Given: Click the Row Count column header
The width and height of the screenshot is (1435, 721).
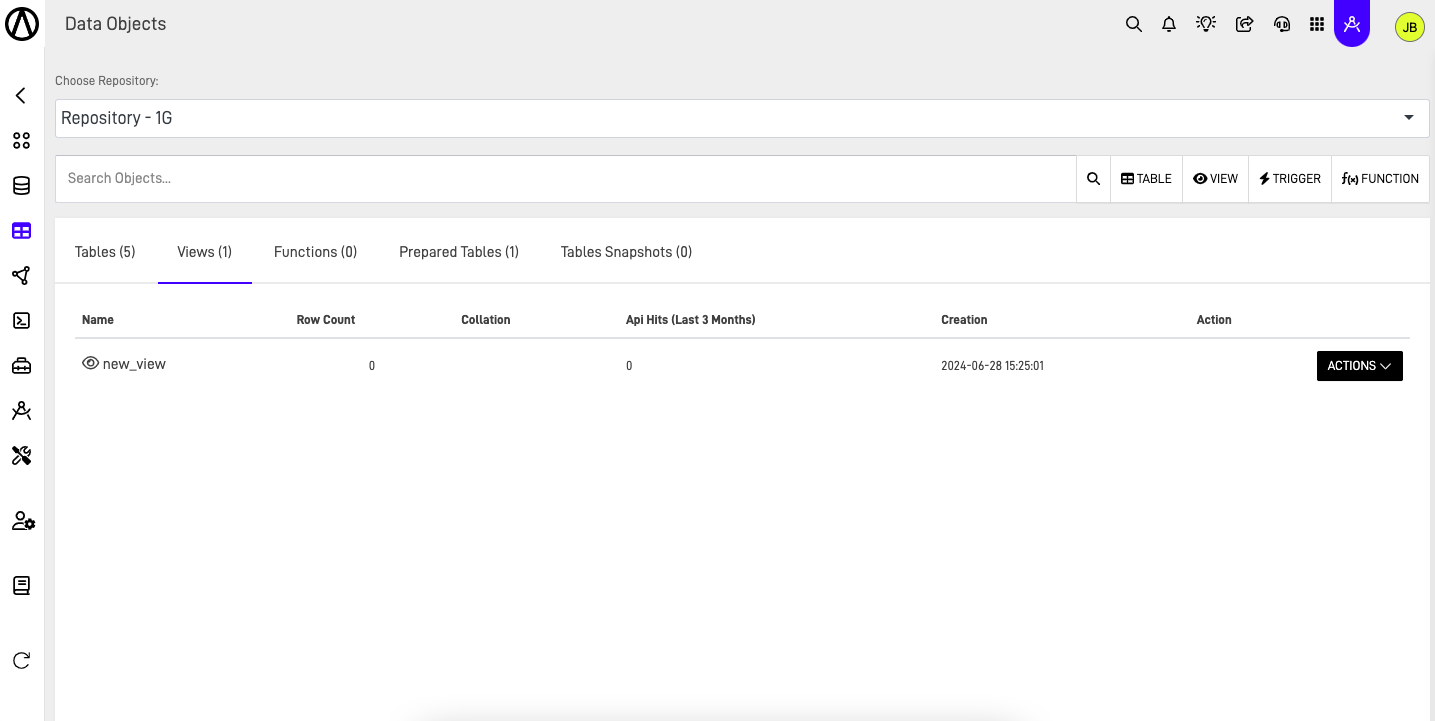Looking at the screenshot, I should [x=326, y=320].
